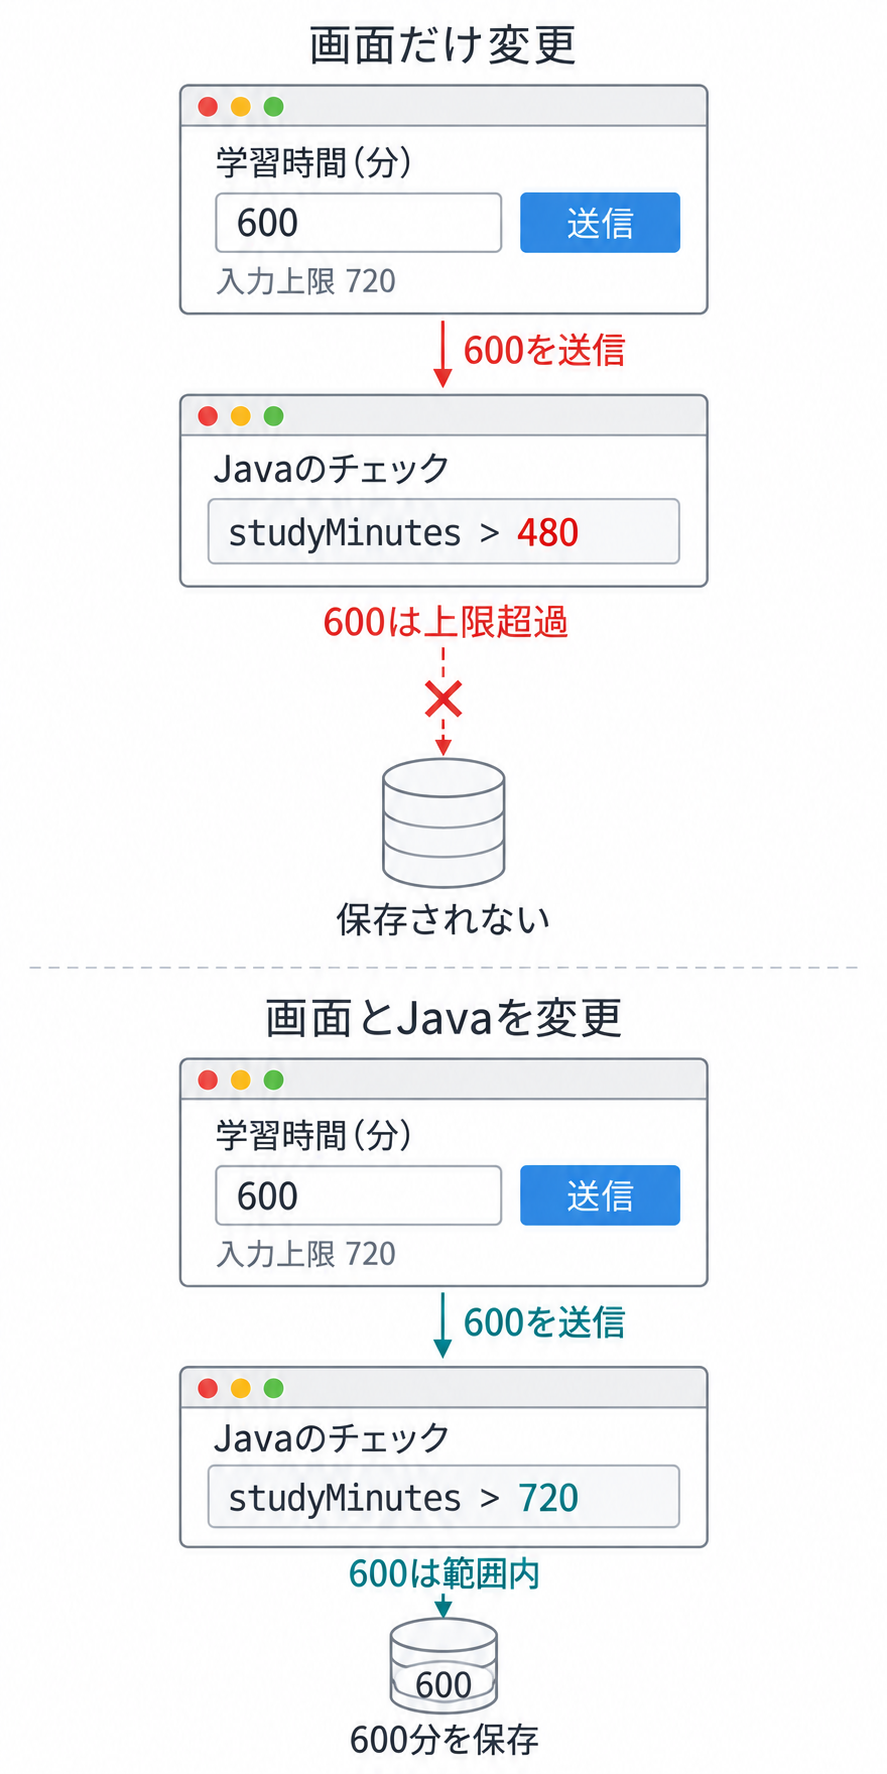Click the heading 画面だけ変更
The width and height of the screenshot is (887, 1774).
click(x=443, y=46)
